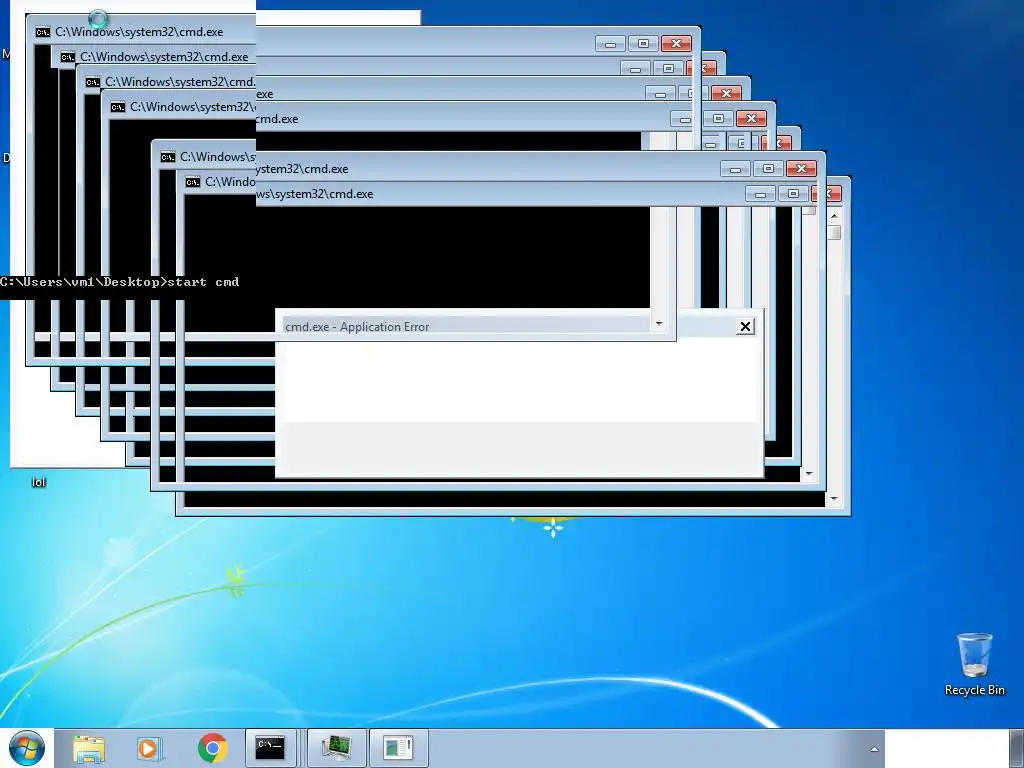Screen dimensions: 1024x768
Task: Minimize the frontmost cmd window
Action: tap(760, 194)
